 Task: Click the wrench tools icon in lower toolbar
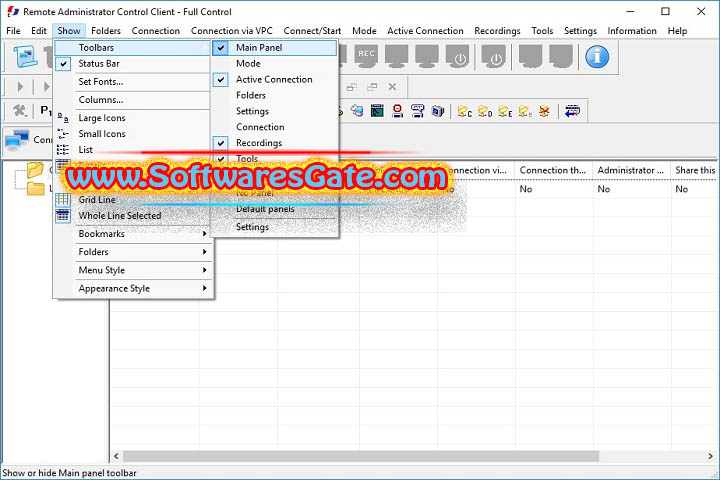point(20,111)
